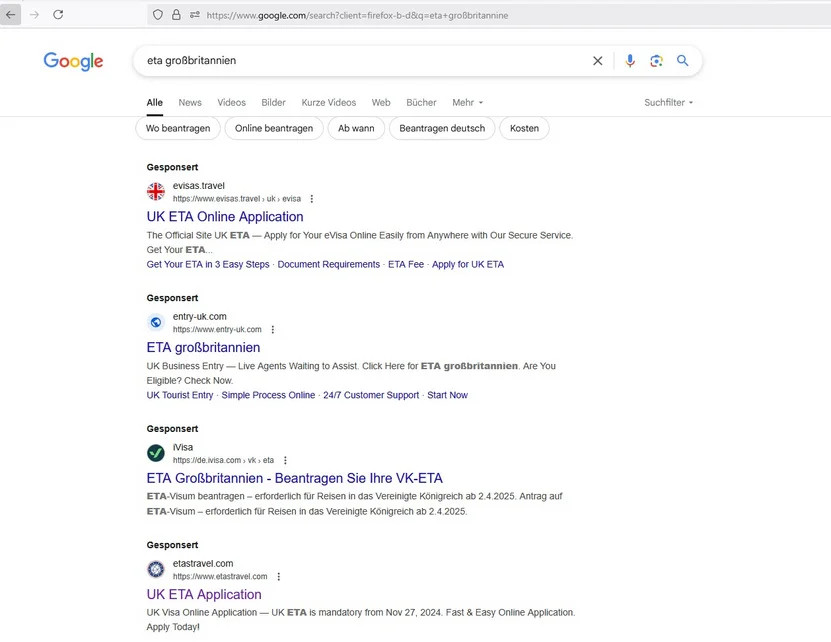The image size is (831, 642).
Task: Open the three-dot menu next to de.ivisa.com URL
Action: pyautogui.click(x=285, y=460)
